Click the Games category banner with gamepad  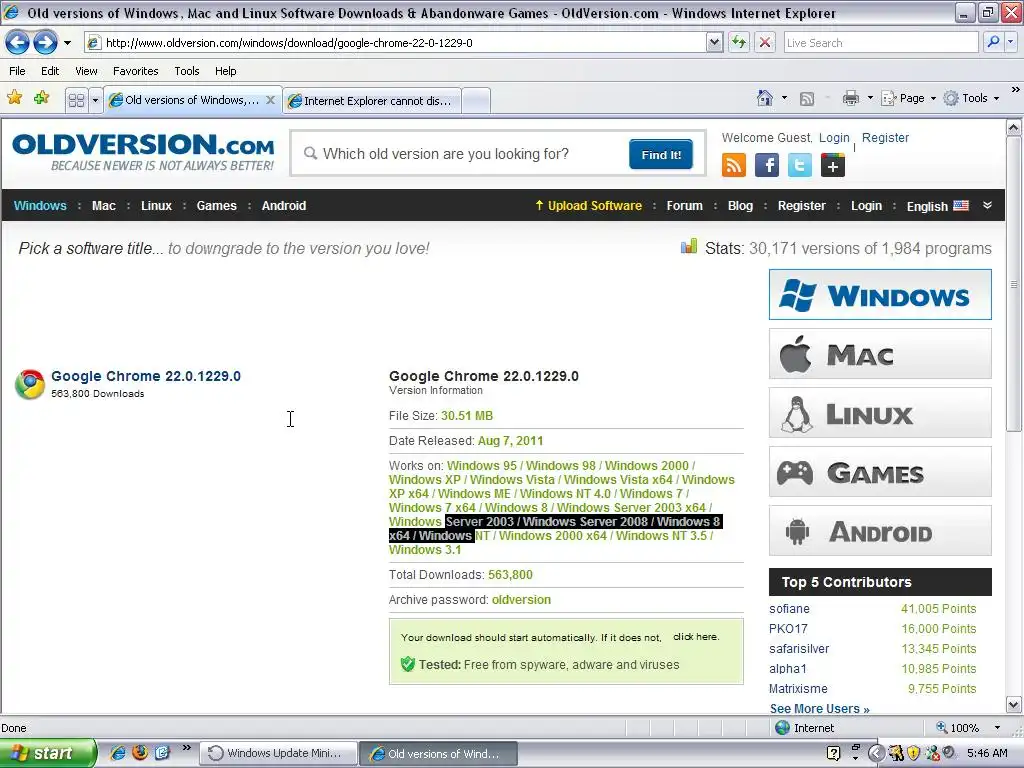880,472
